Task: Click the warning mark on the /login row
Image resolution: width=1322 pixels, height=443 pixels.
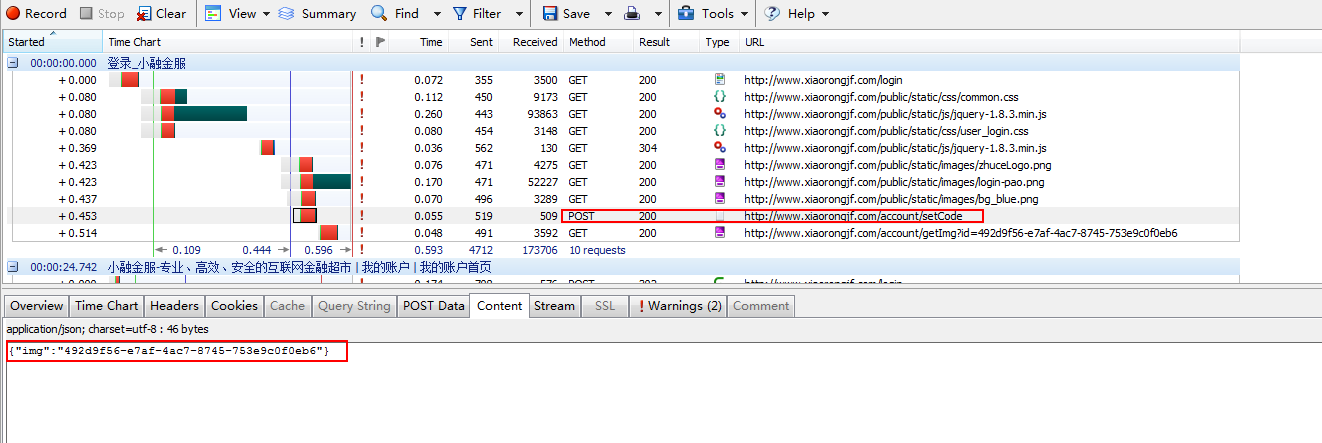Action: point(361,80)
